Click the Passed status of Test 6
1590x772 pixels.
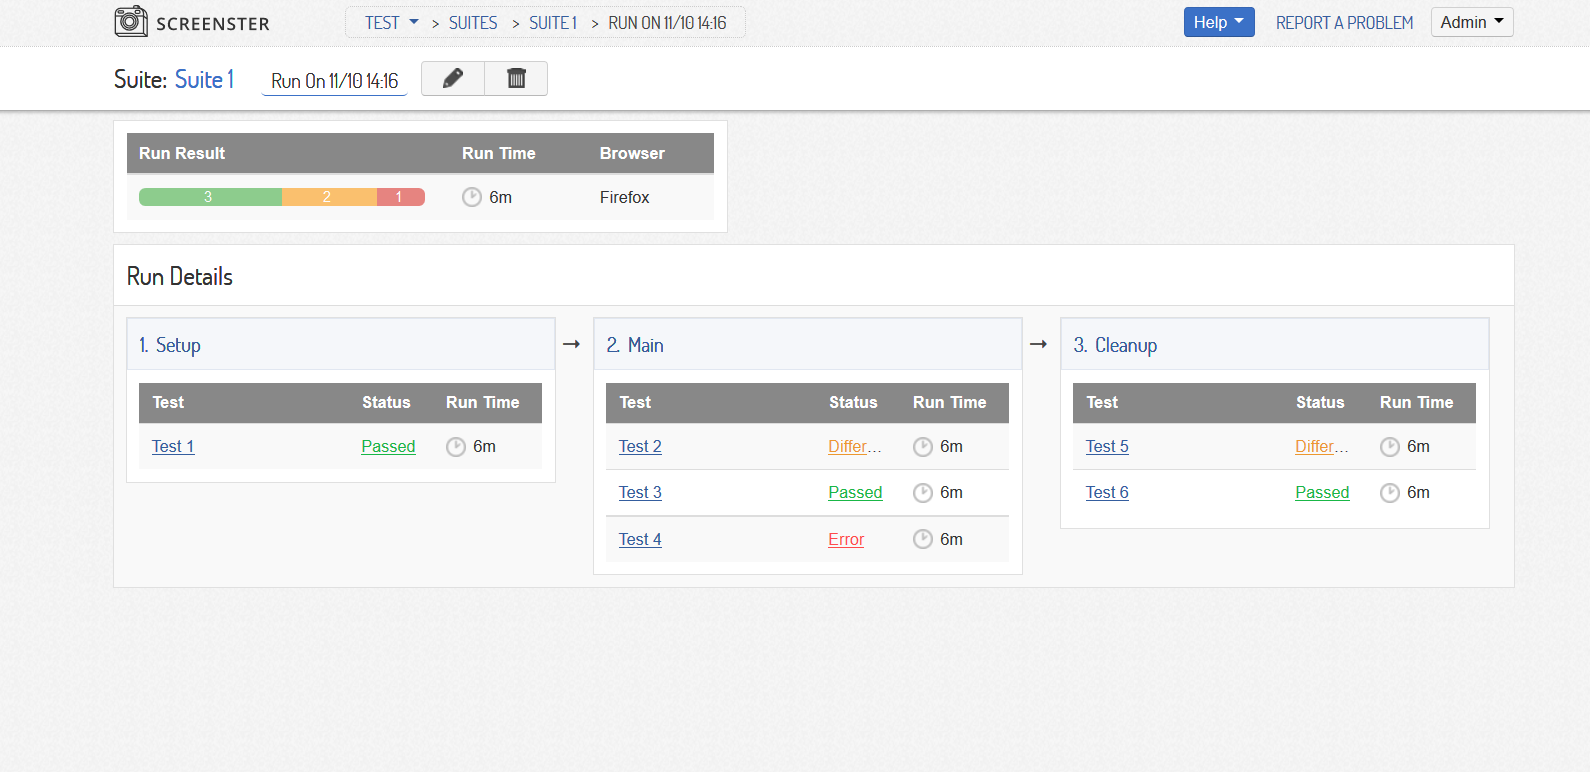click(1322, 493)
